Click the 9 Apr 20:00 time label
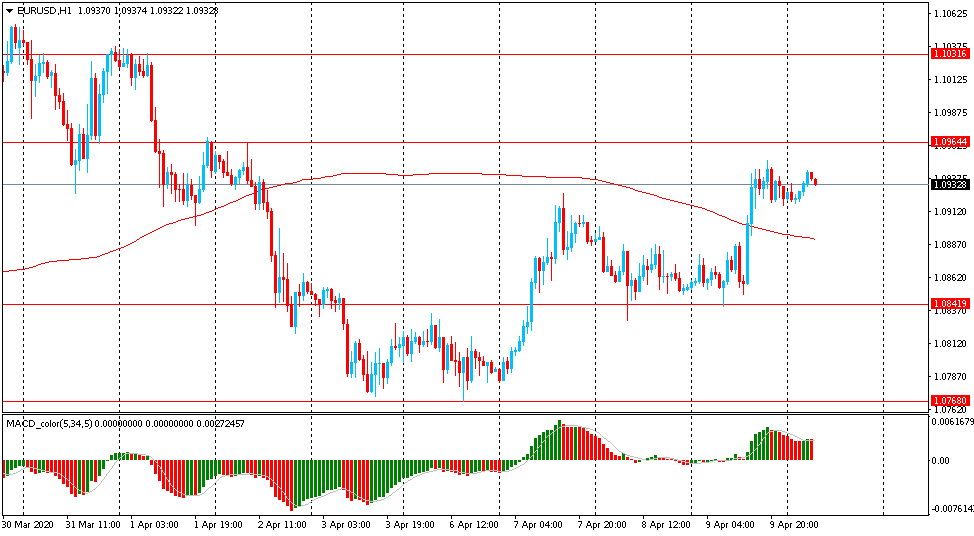This screenshot has width=974, height=536. click(794, 524)
